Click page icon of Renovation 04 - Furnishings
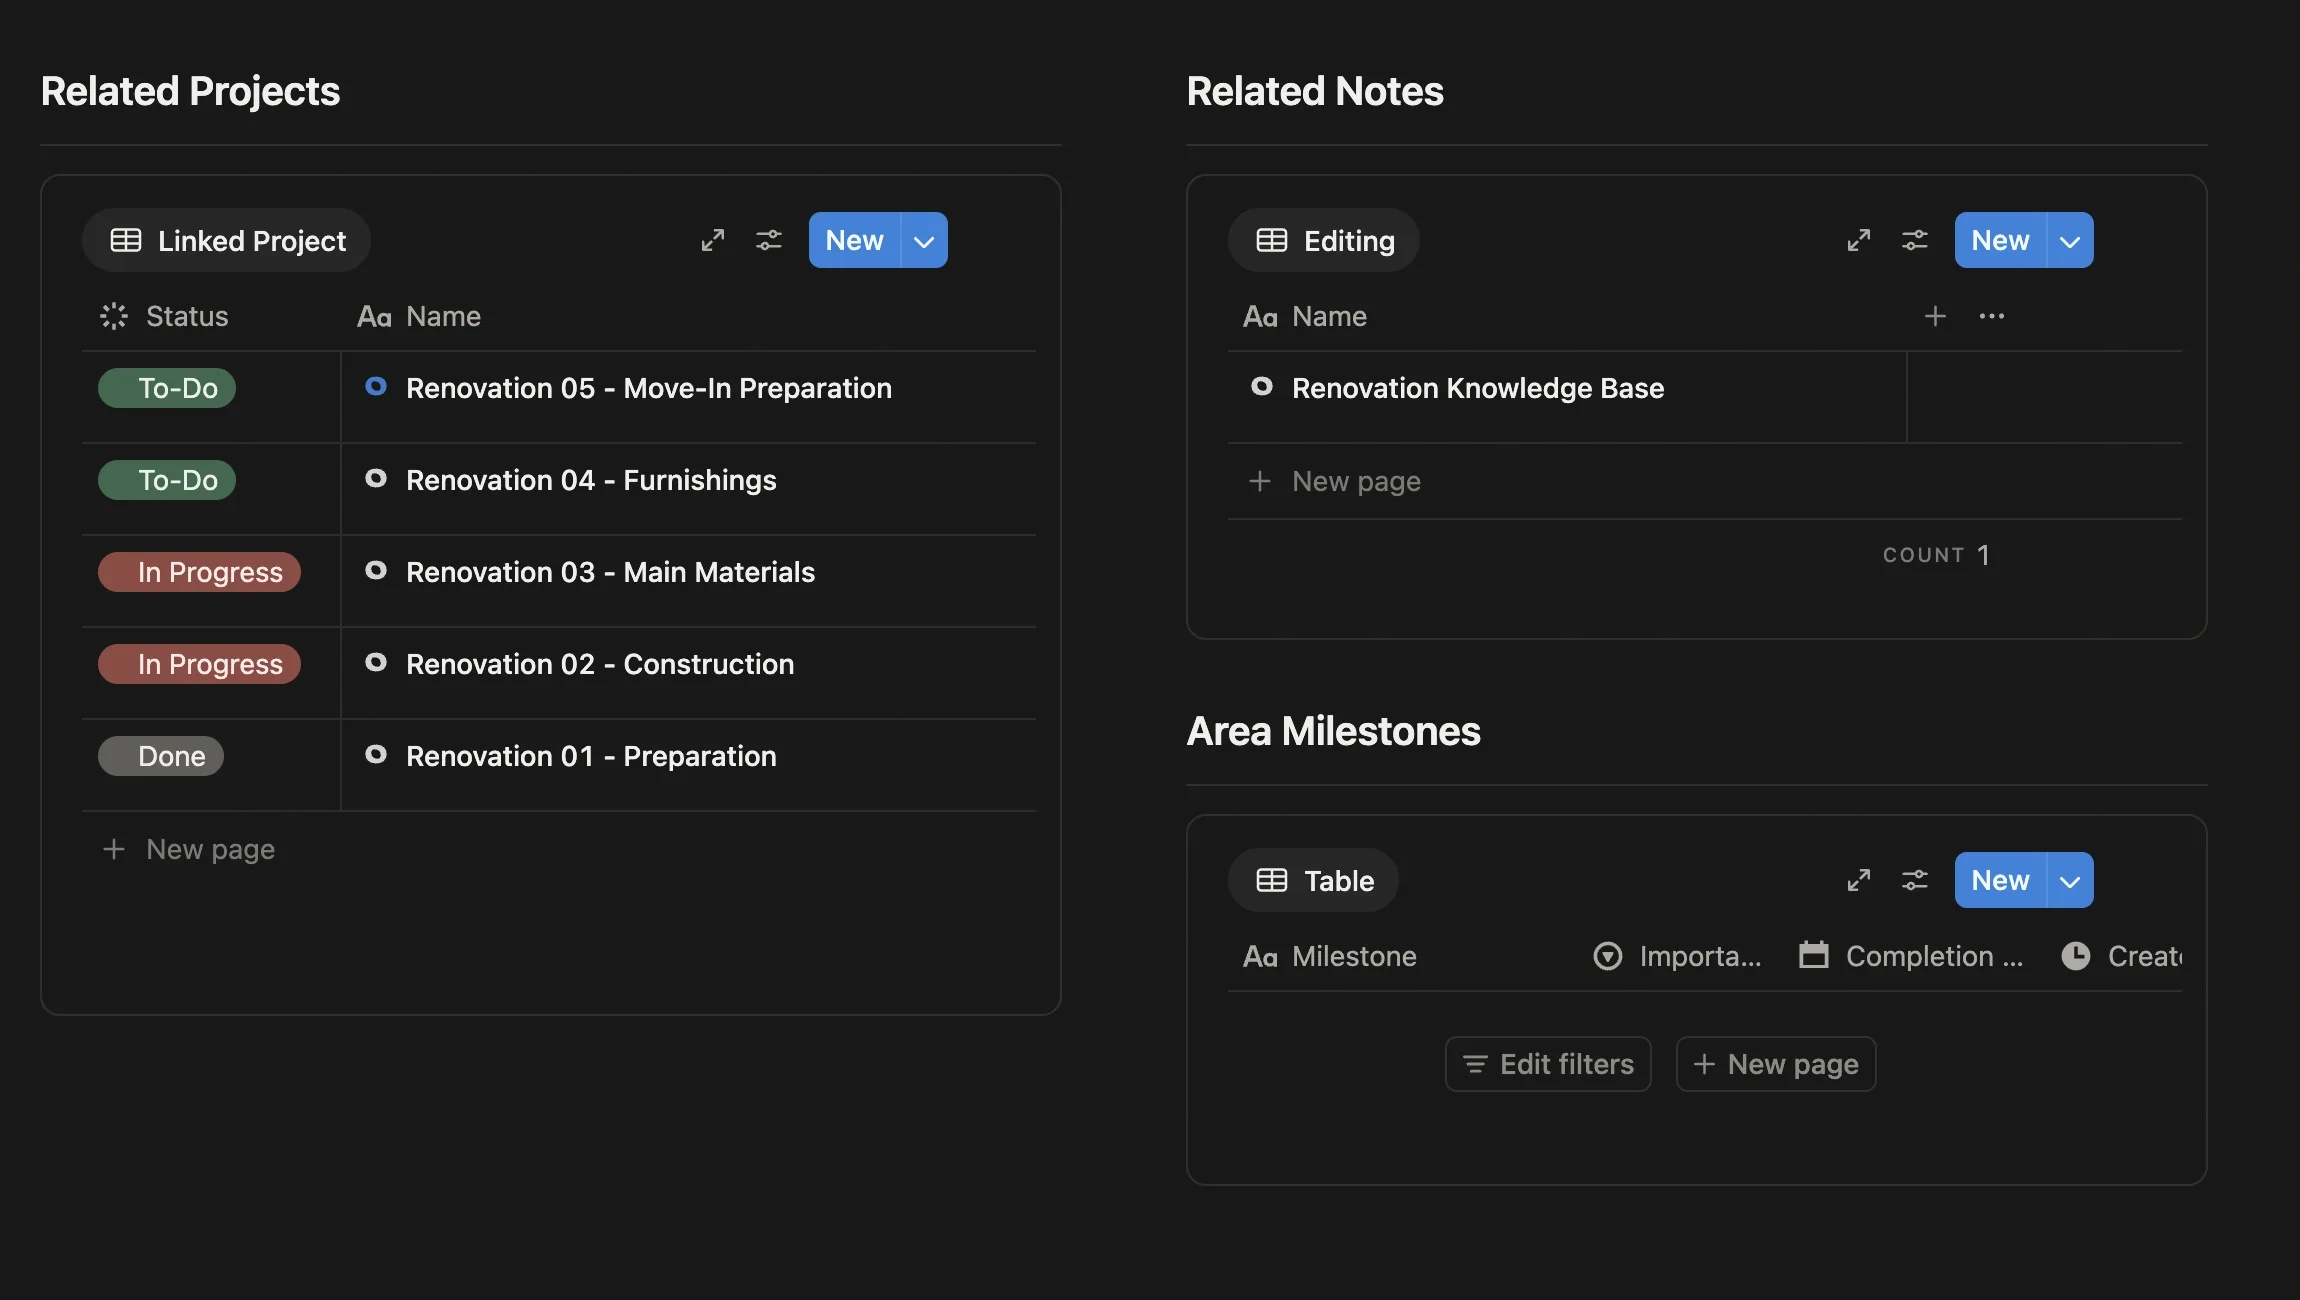Image resolution: width=2300 pixels, height=1300 pixels. [x=376, y=478]
